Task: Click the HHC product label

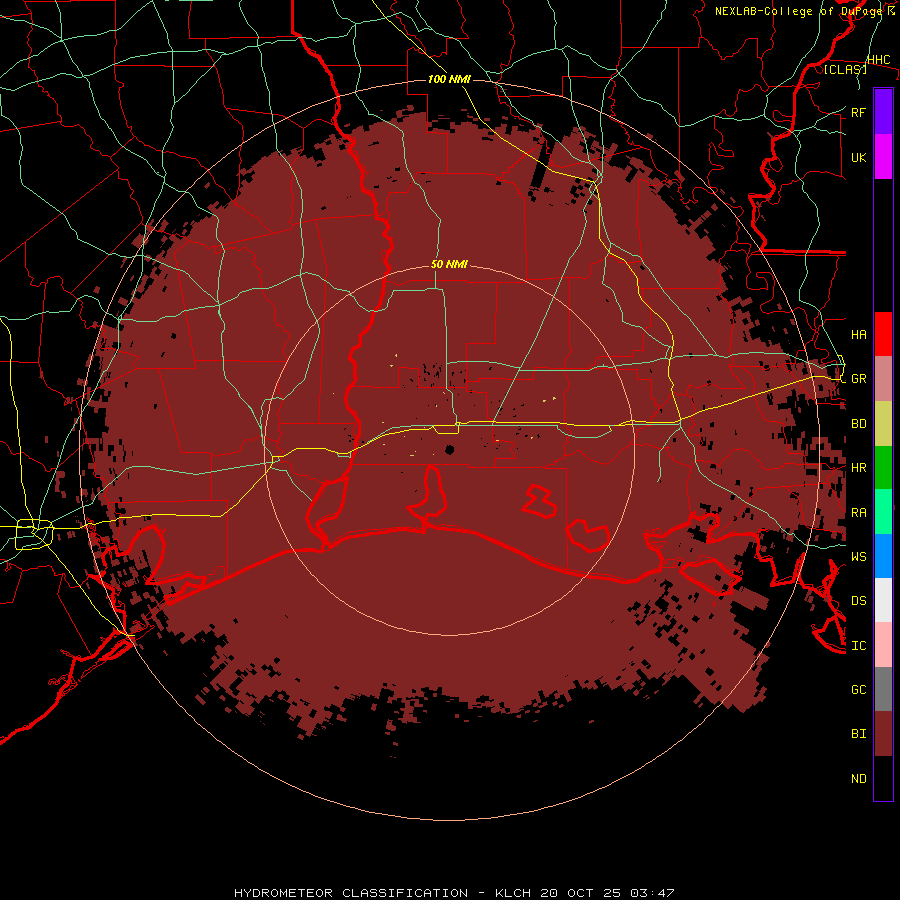Action: coord(878,60)
